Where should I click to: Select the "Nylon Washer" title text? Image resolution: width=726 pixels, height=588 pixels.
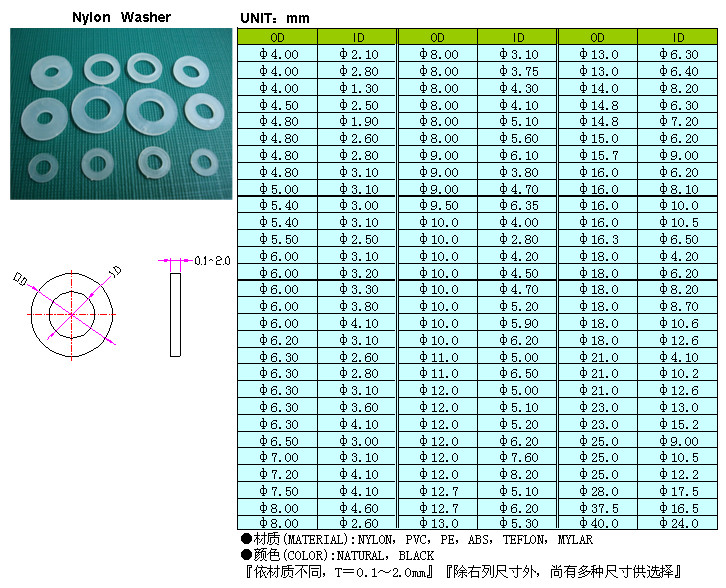click(121, 17)
